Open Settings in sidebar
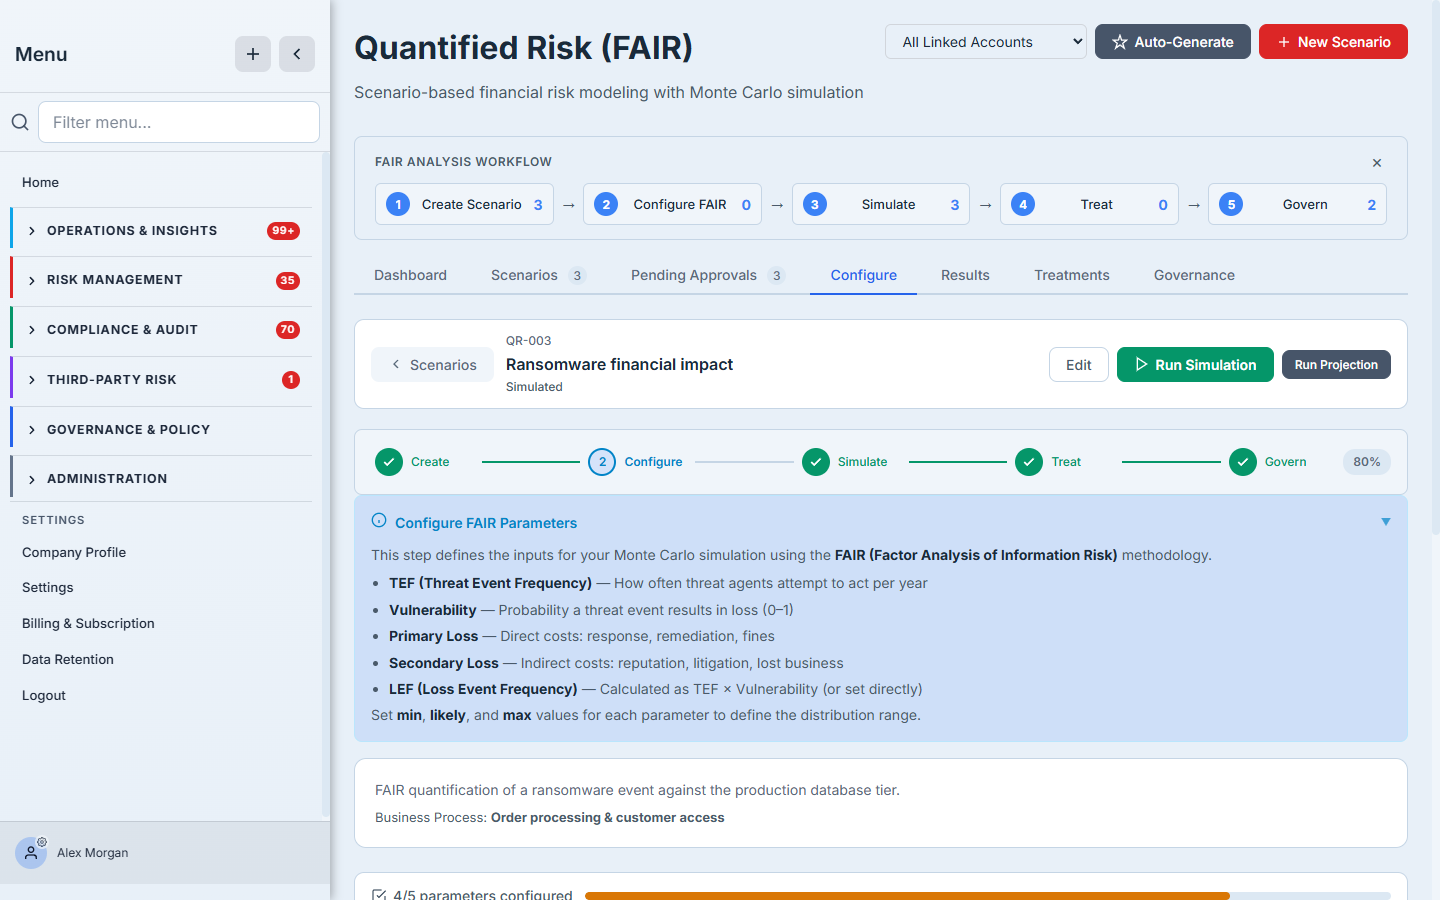Screen dimensions: 1440x900 [x=48, y=587]
